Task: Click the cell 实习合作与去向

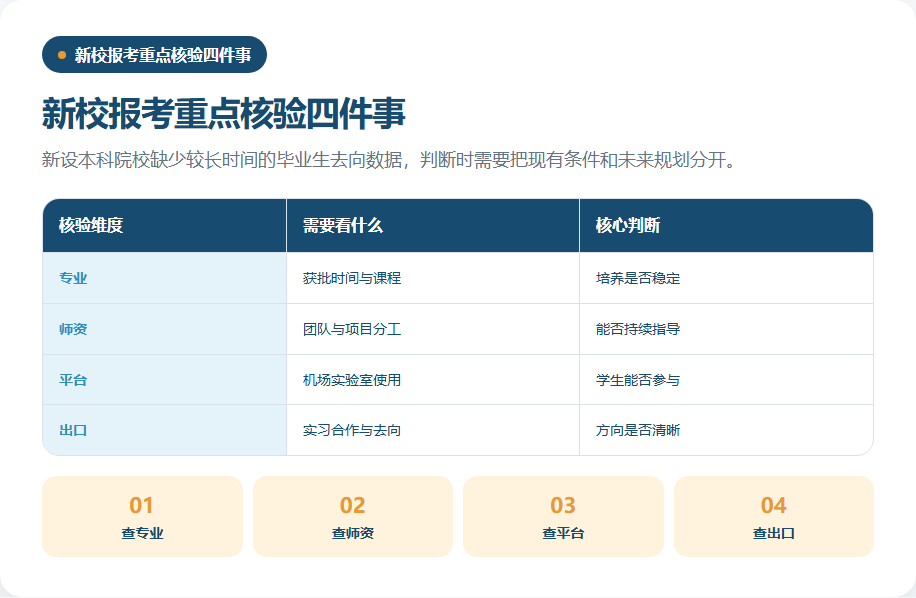Action: 433,430
